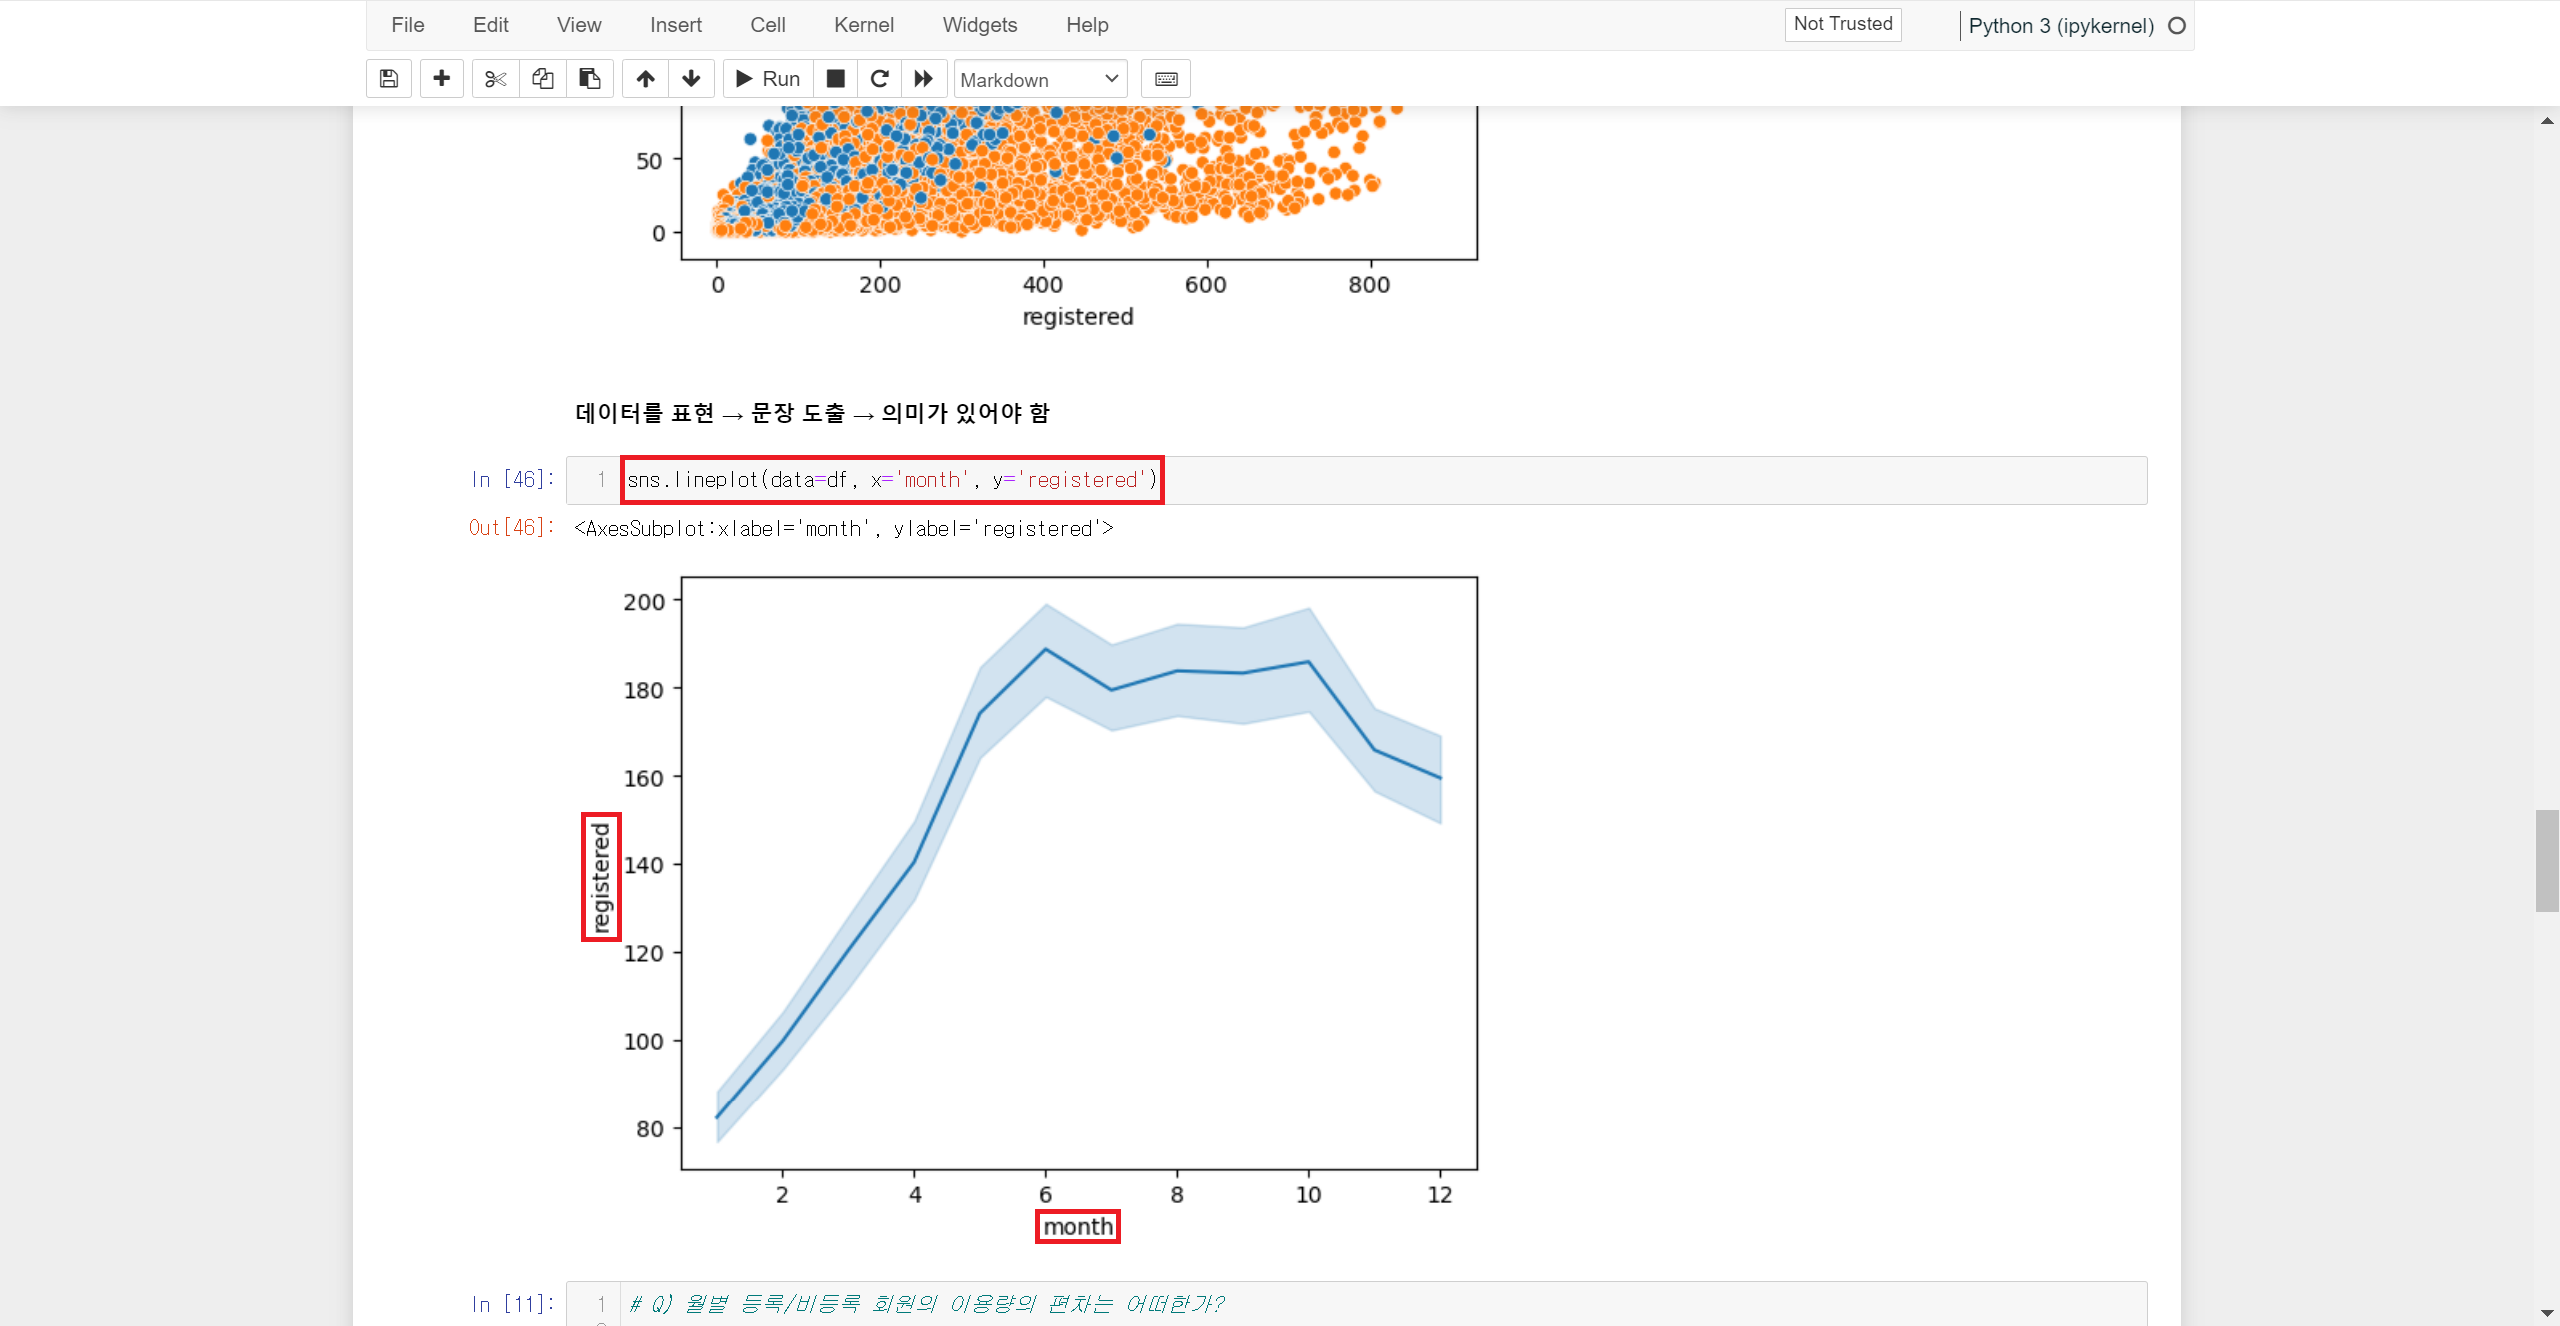Click the save and checkpoint icon
Image resolution: width=2560 pixels, height=1326 pixels.
point(389,79)
